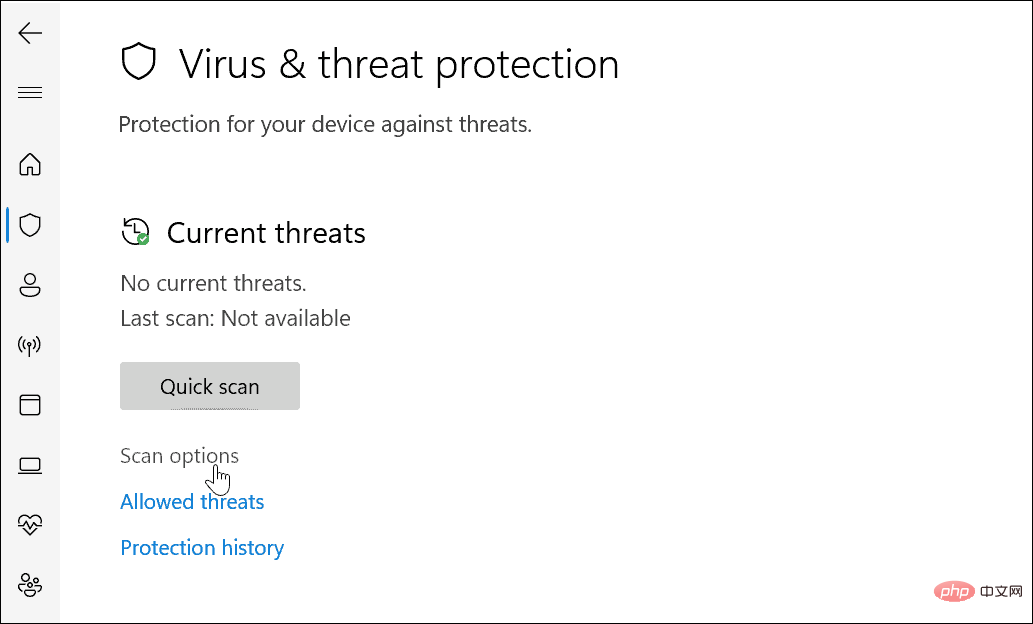This screenshot has height=624, width=1033.
Task: Open Firewall & network protection settings
Action: (x=30, y=345)
